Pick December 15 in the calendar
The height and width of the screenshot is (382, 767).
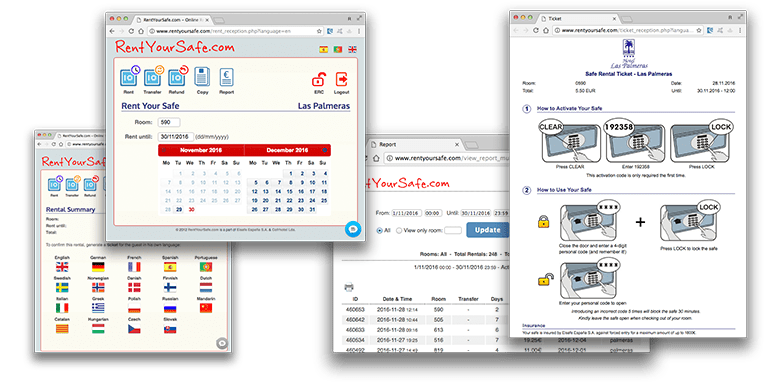(289, 191)
